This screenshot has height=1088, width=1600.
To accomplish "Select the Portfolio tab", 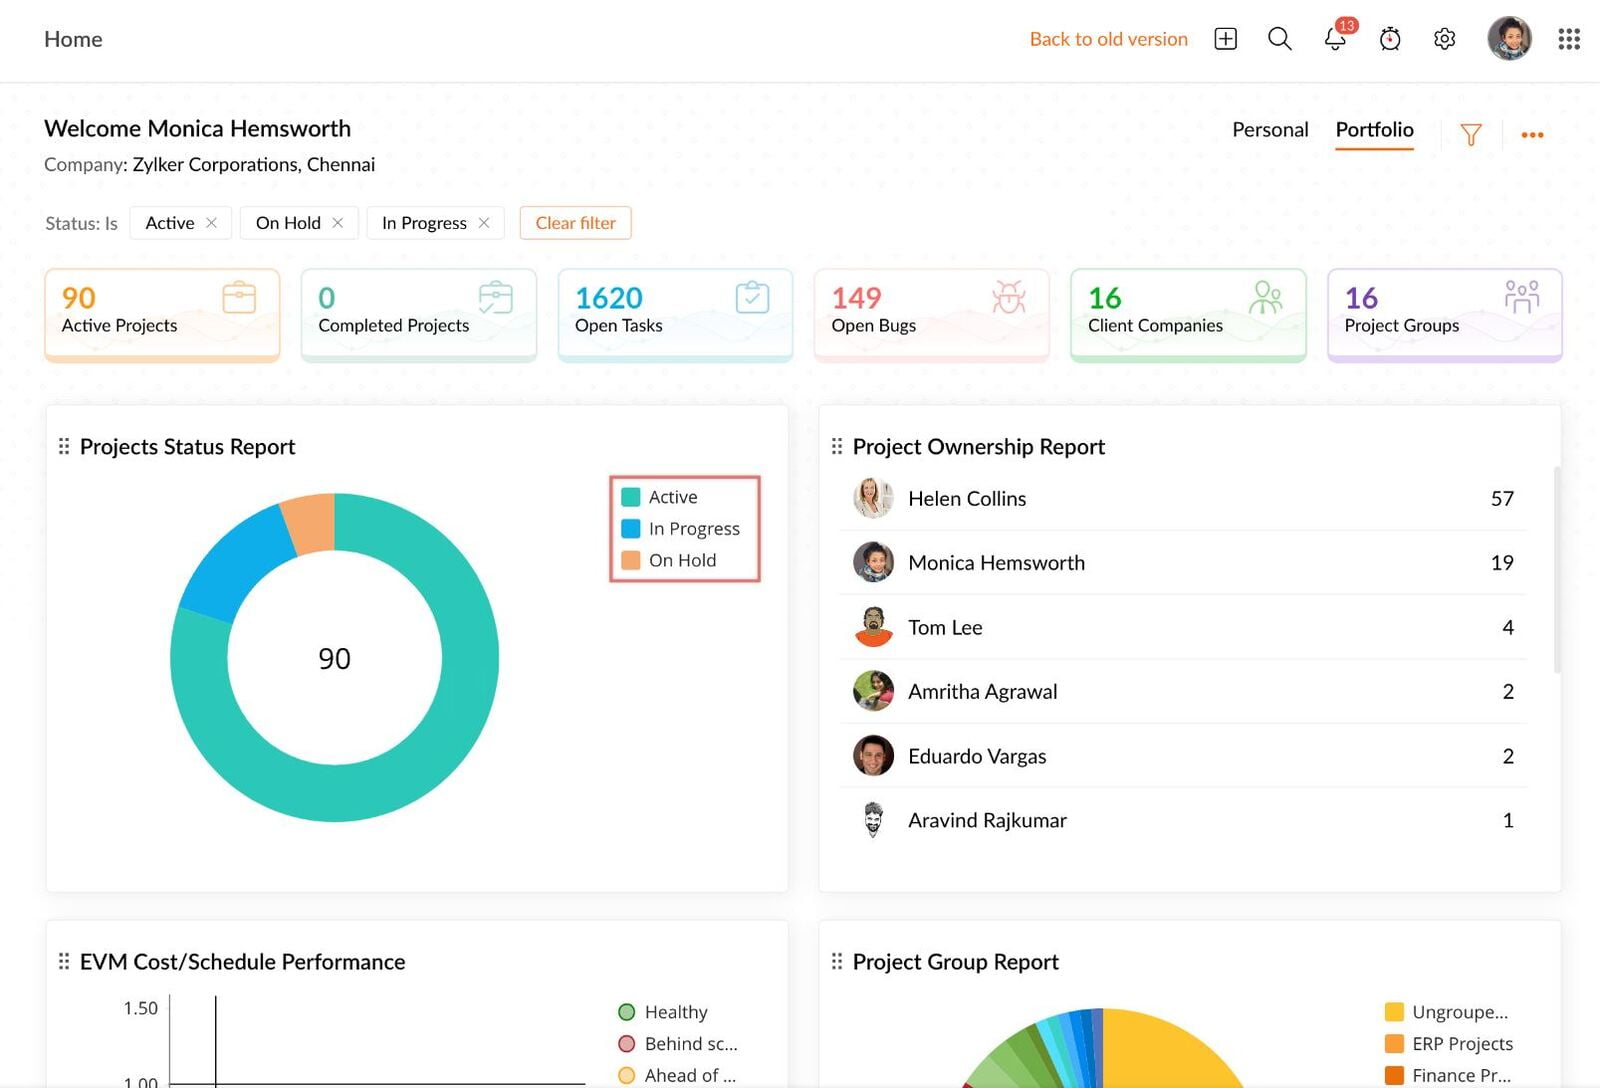I will pyautogui.click(x=1374, y=130).
